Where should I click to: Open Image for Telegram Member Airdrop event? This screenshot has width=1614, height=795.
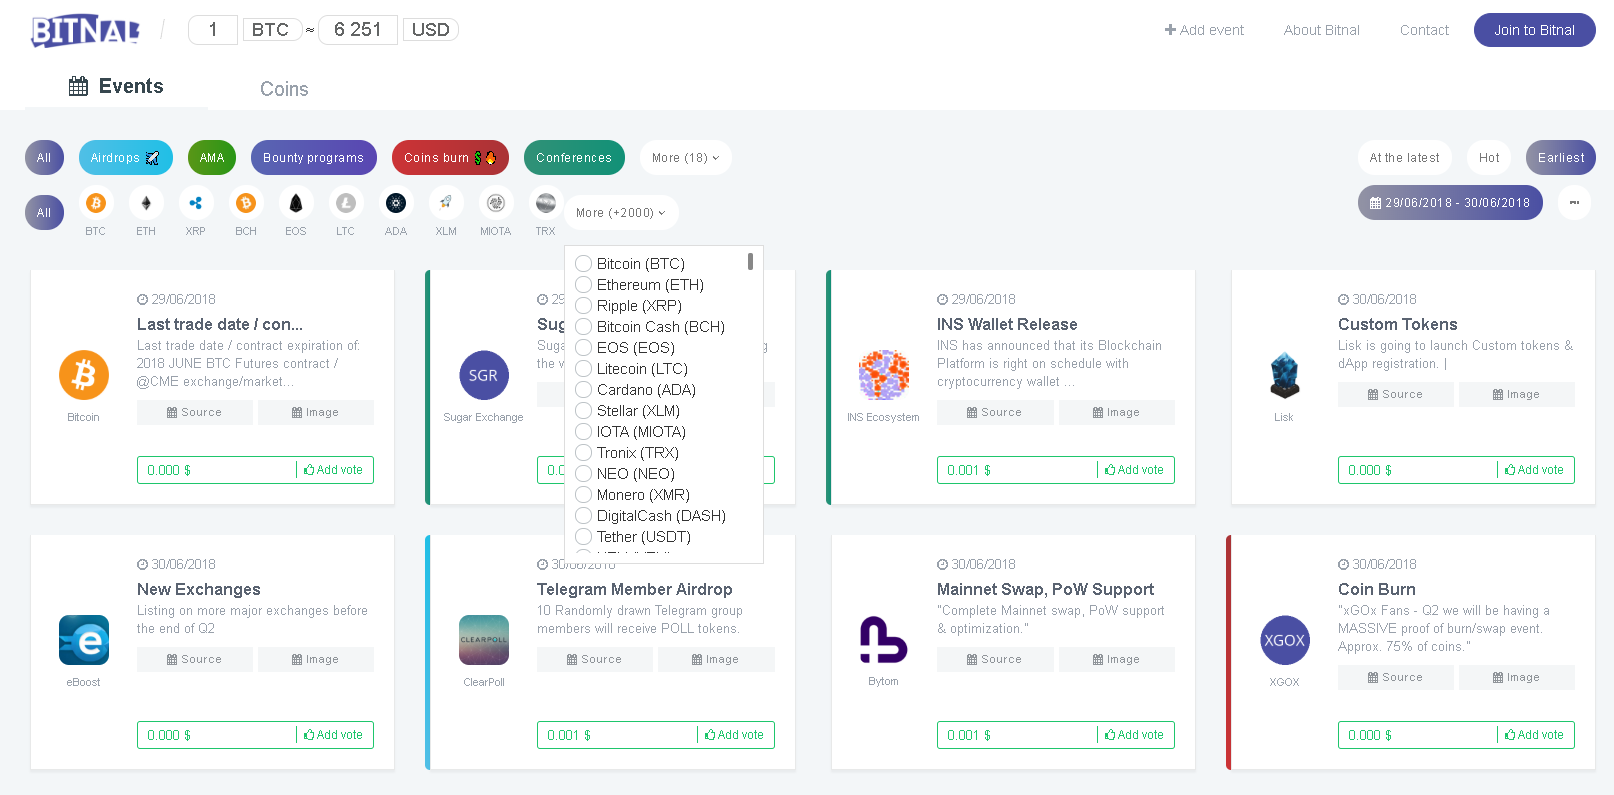[716, 660]
